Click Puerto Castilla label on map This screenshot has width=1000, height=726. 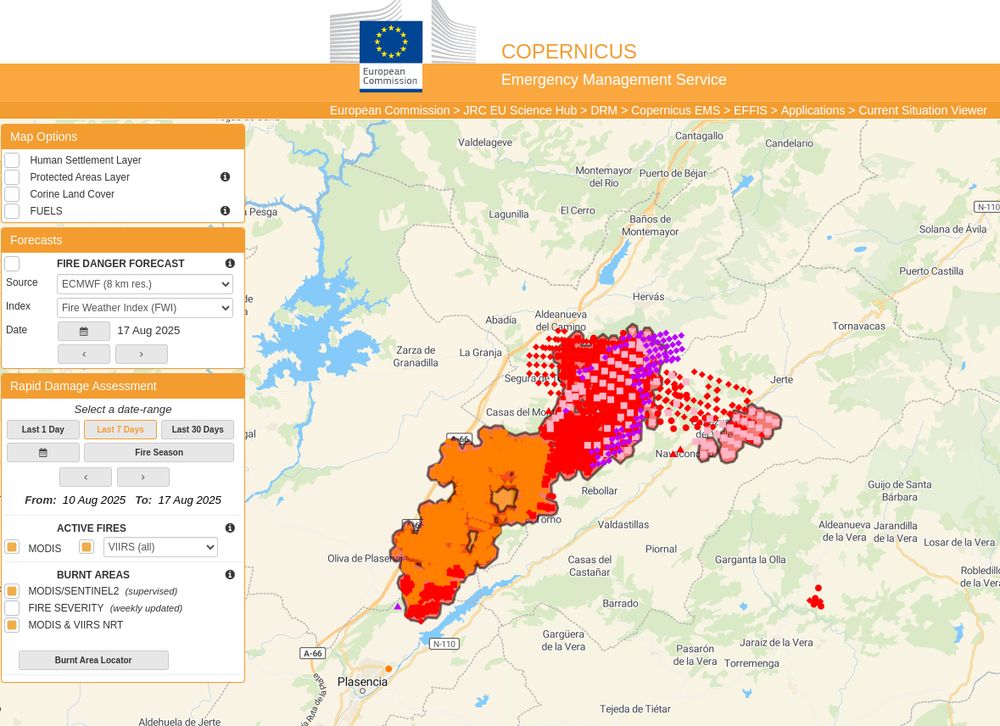click(931, 271)
